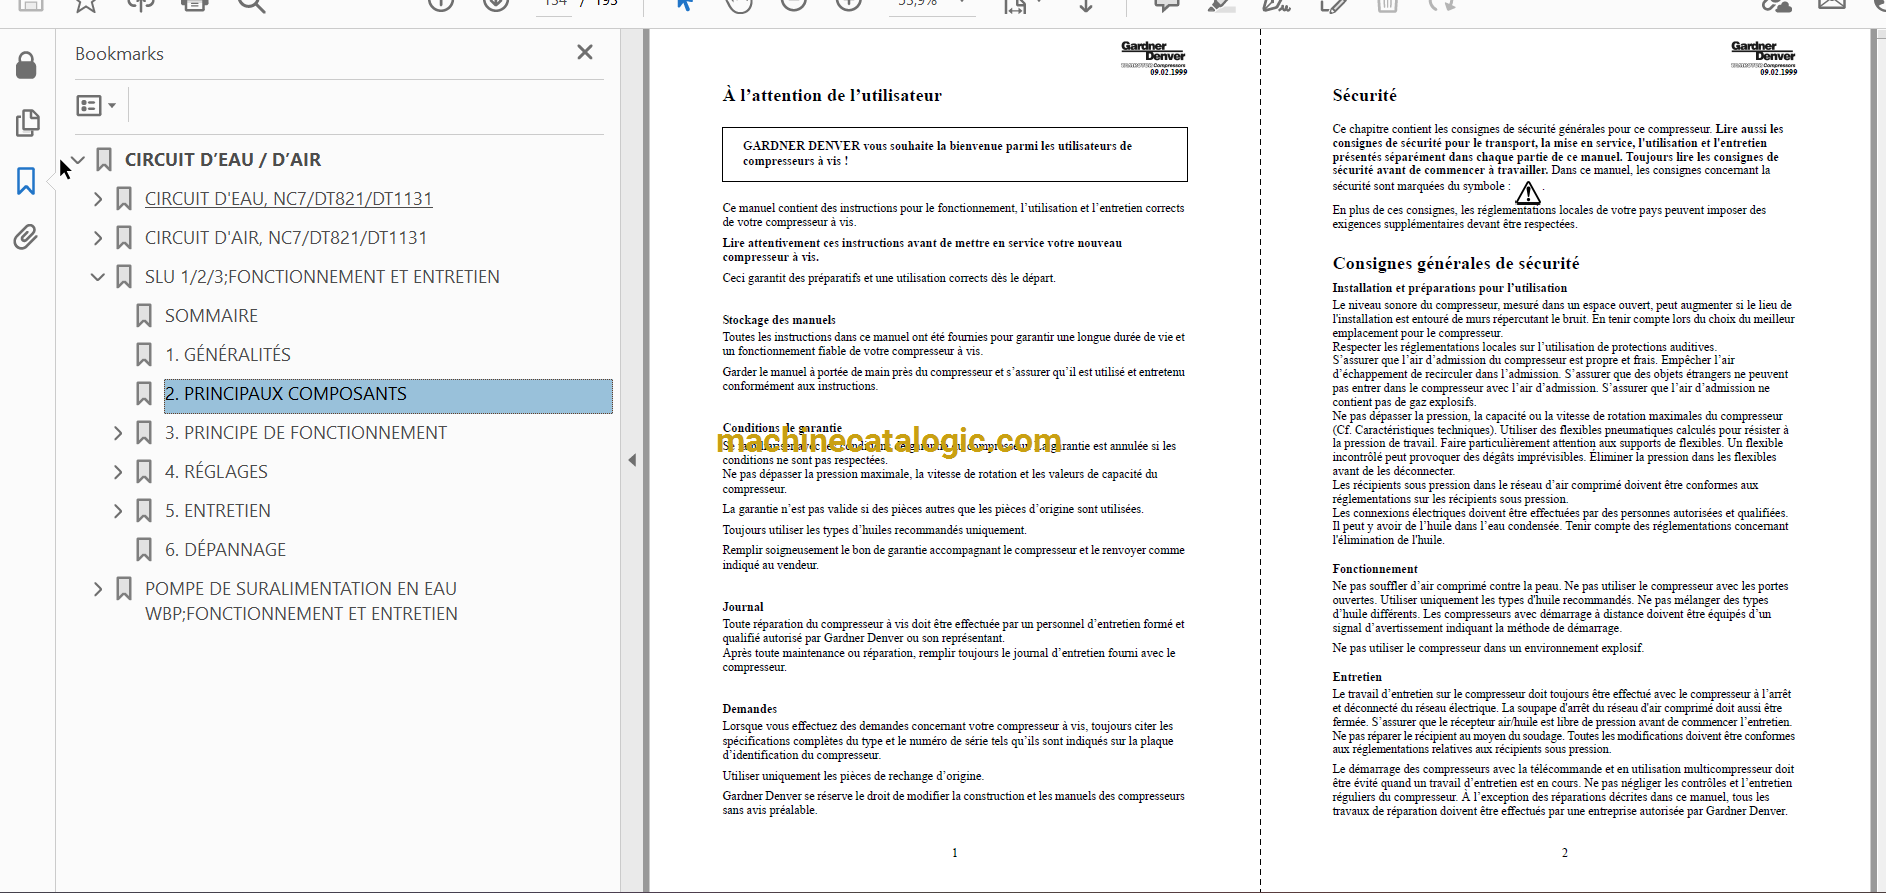Screen dimensions: 1886x893
Task: Click the 'Demandes' subheading
Action: click(749, 709)
